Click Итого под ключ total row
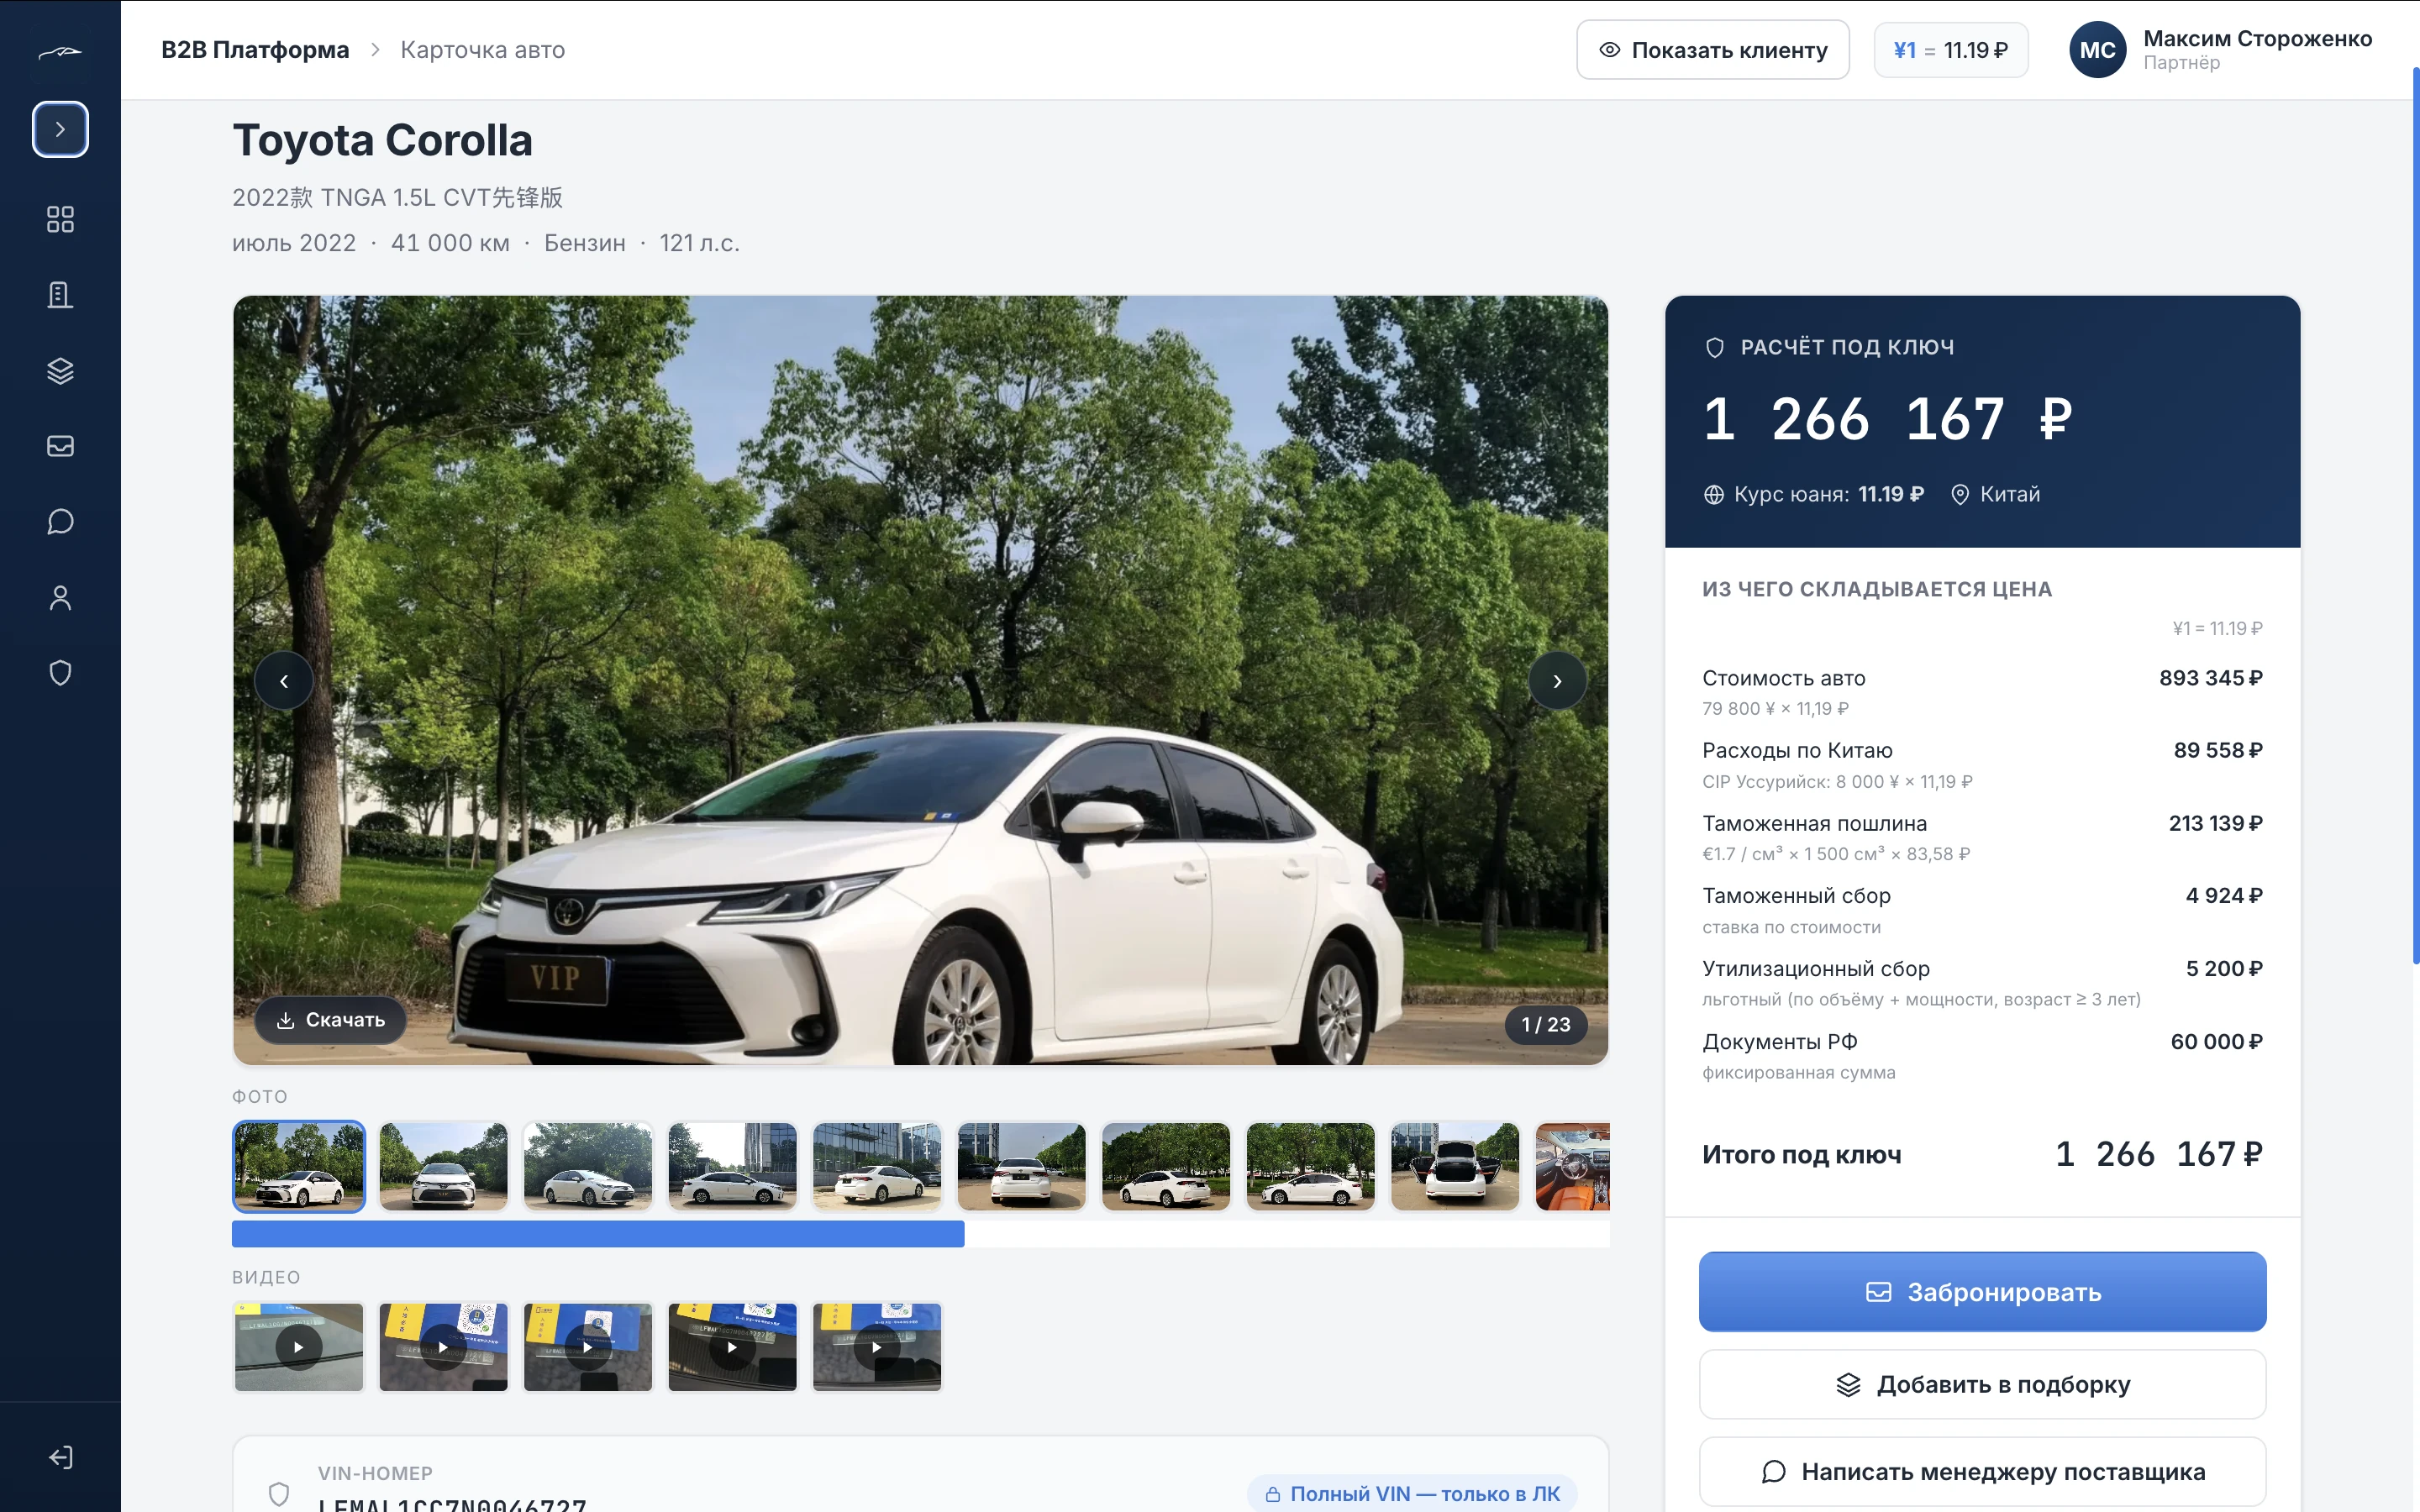 tap(1982, 1155)
